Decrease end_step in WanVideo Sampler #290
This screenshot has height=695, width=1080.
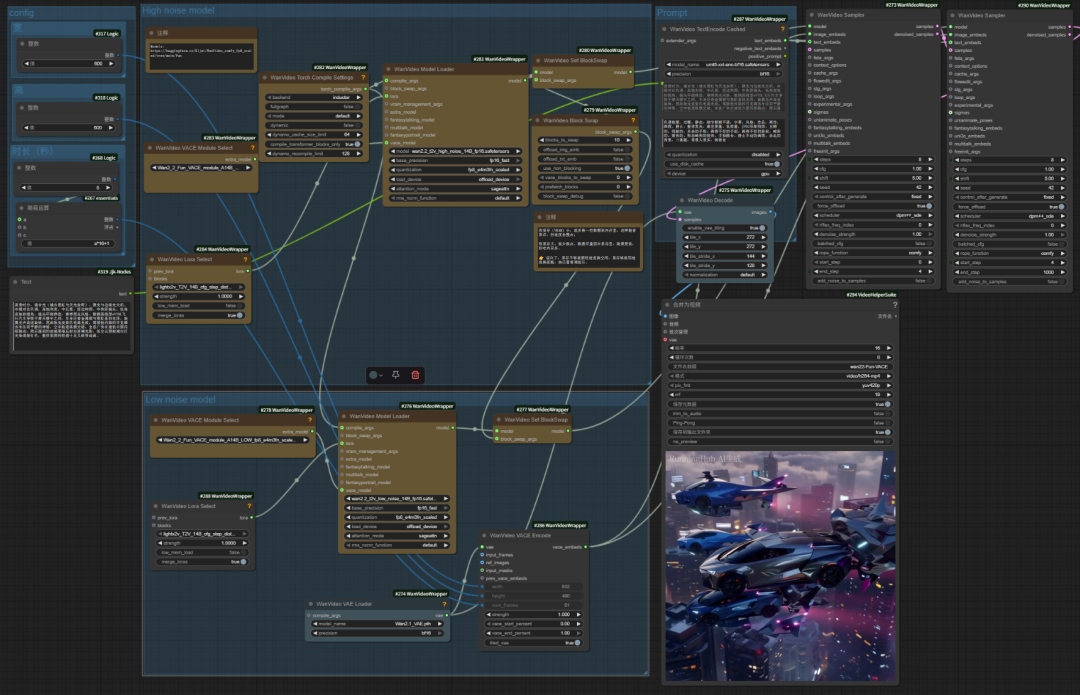(957, 272)
